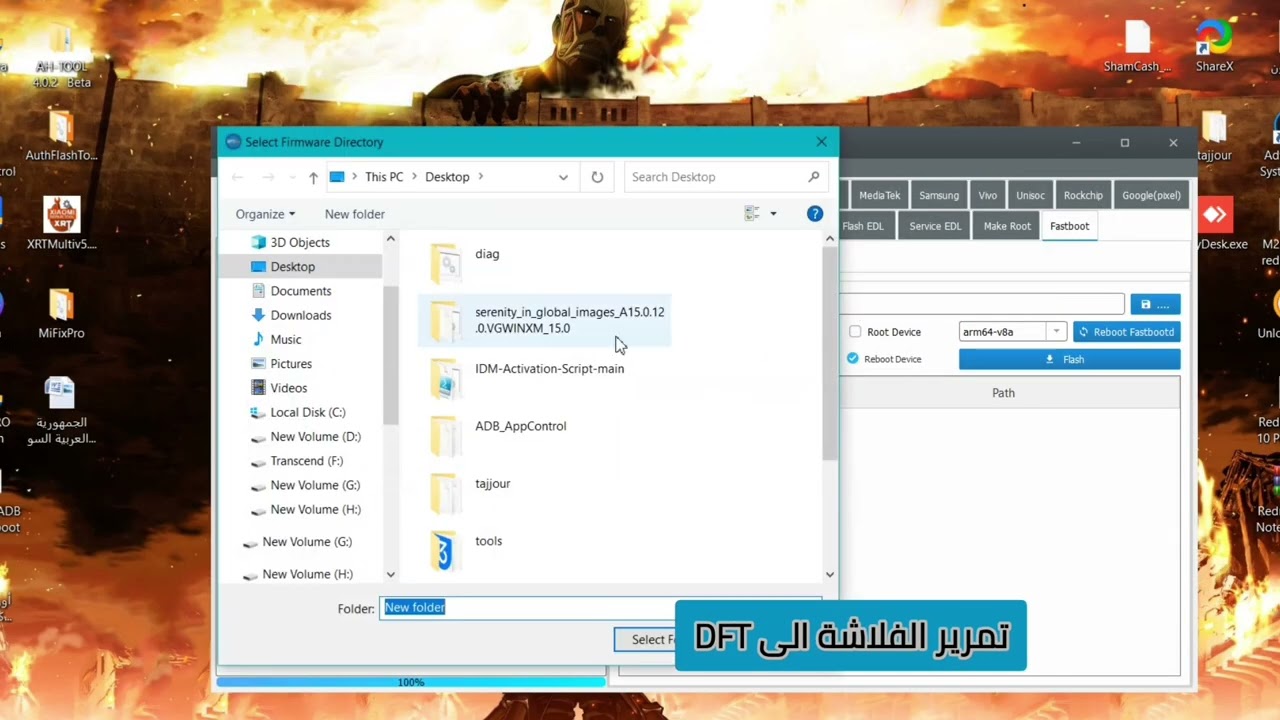Screen dimensions: 1280x720
Task: Expand the chevron between This PC and Desktop
Action: point(414,177)
